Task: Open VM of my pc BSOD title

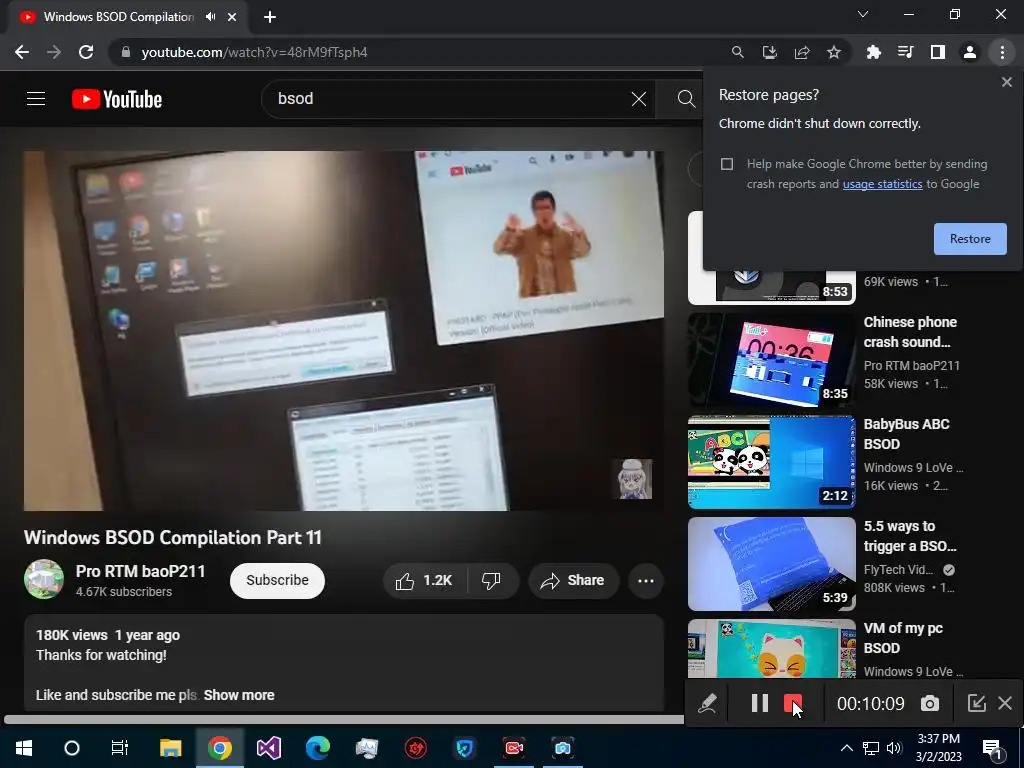Action: pyautogui.click(x=903, y=638)
